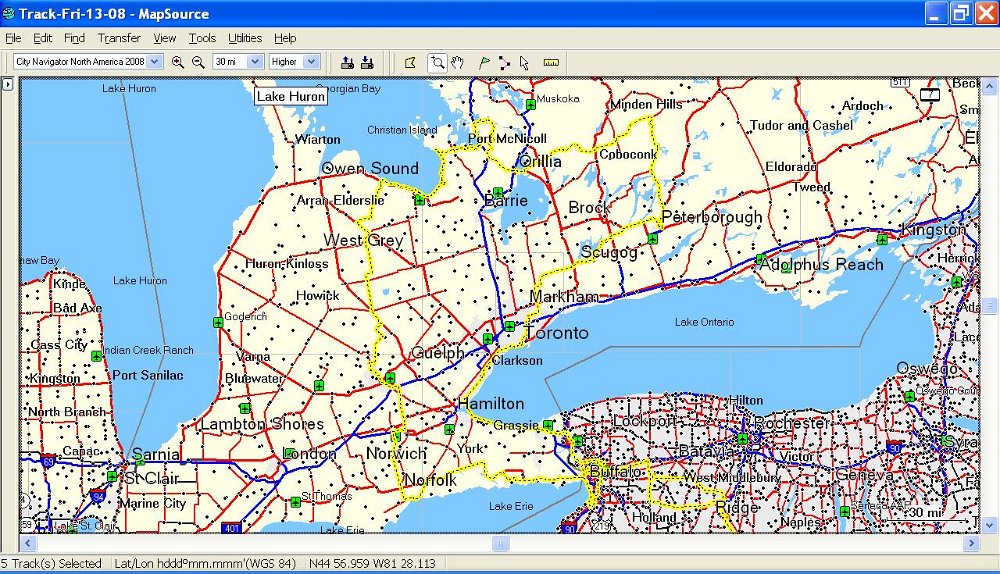Click the London map label
Viewport: 1000px width, 574px height.
[x=310, y=454]
